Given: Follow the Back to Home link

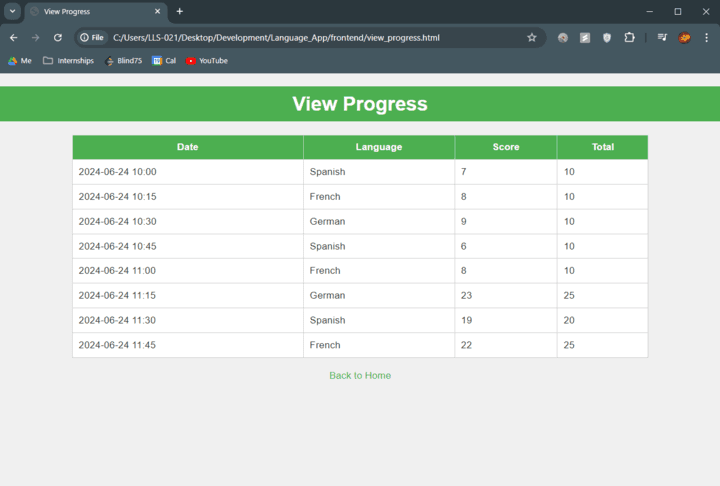Looking at the screenshot, I should click(x=360, y=375).
